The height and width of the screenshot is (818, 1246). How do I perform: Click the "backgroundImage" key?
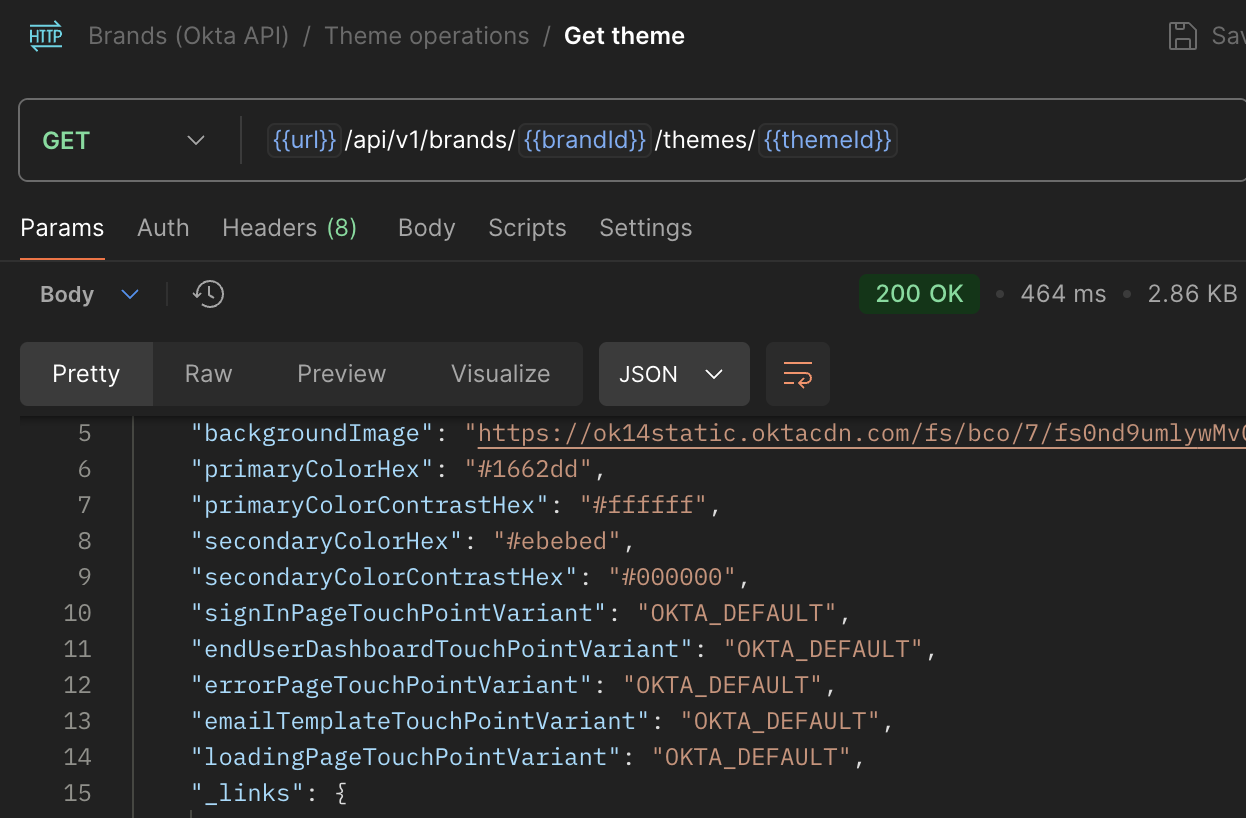tap(313, 433)
